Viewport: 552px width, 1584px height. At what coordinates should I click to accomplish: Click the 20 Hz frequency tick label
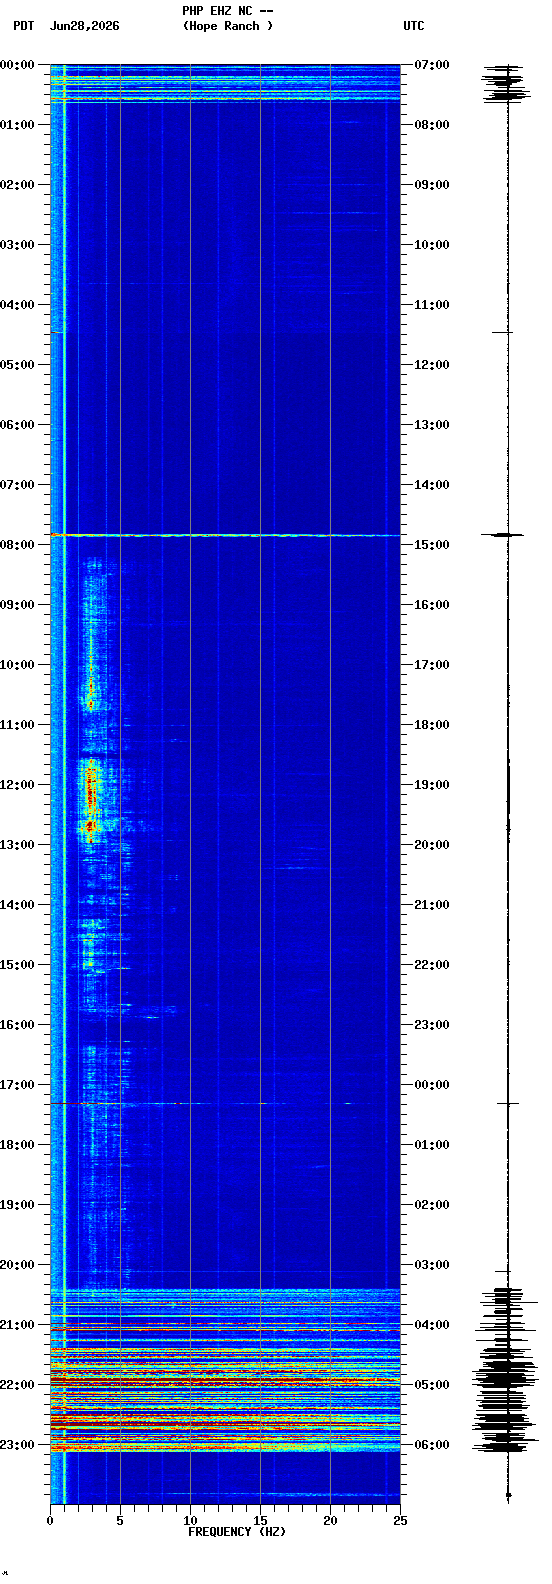coord(330,1521)
